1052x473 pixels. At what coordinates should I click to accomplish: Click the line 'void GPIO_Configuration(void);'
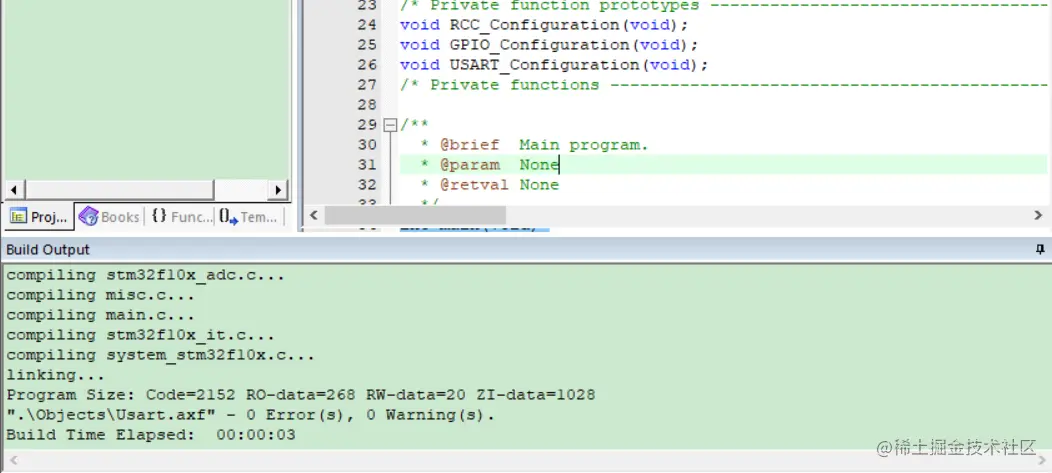point(549,45)
